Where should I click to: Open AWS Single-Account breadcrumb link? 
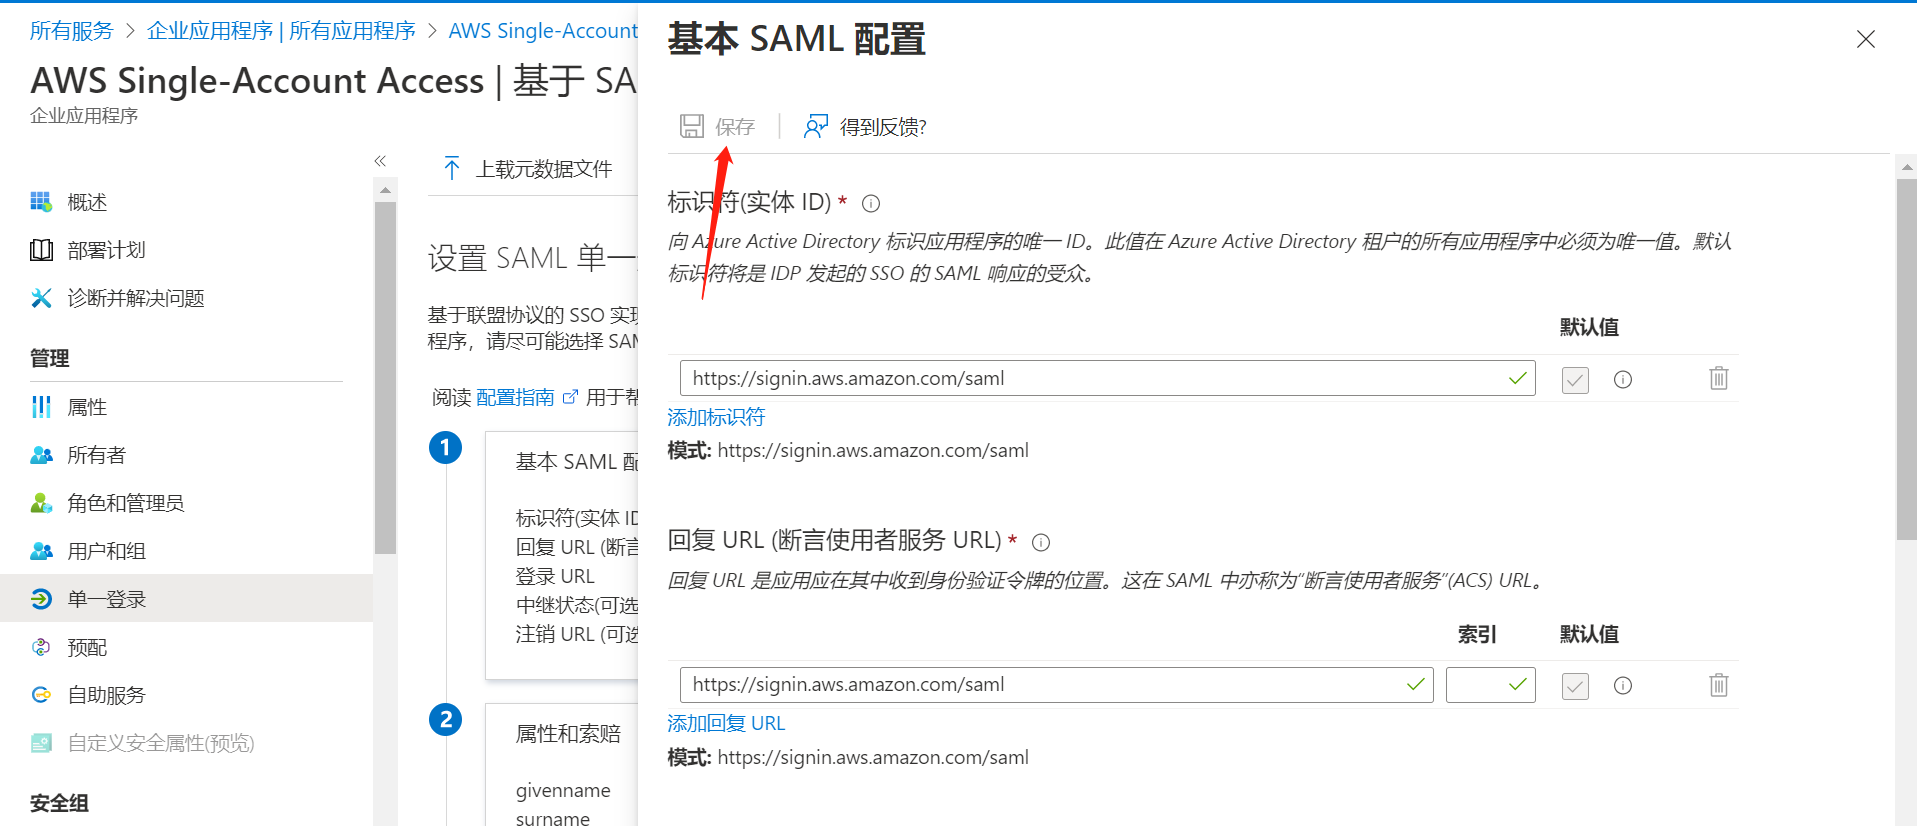click(x=543, y=31)
